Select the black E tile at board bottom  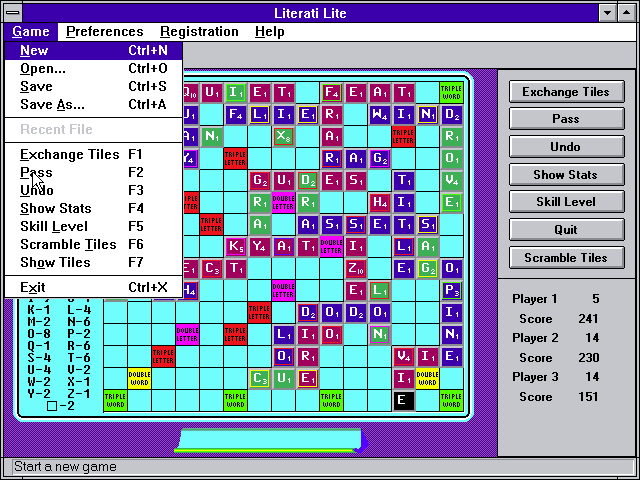pyautogui.click(x=403, y=400)
